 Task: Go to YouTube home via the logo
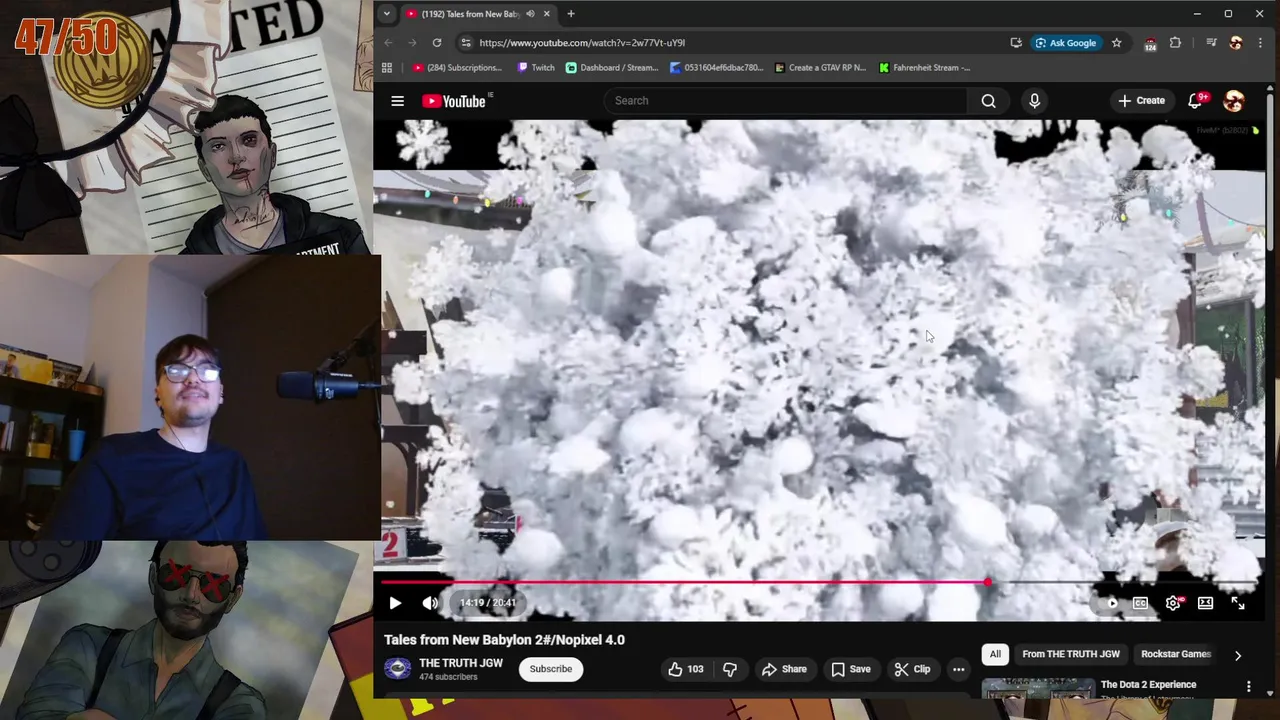tap(453, 101)
